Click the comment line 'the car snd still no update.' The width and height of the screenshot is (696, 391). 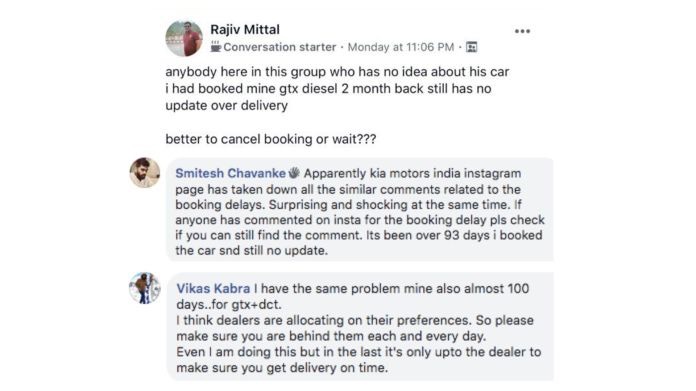pos(252,251)
